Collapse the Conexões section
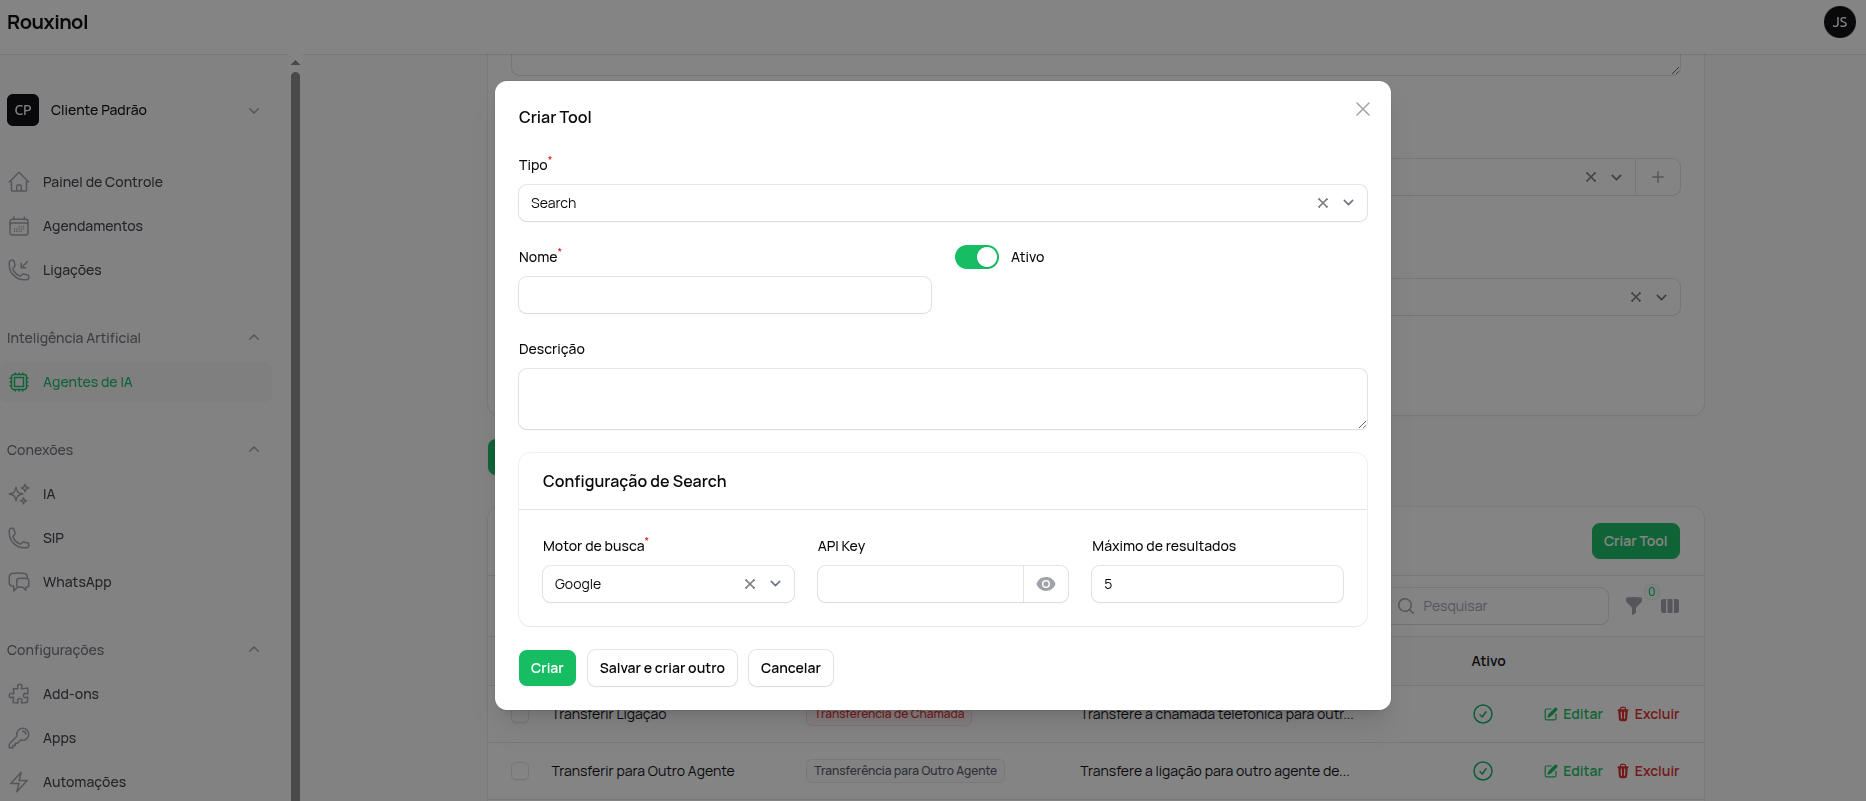The image size is (1866, 801). [x=254, y=450]
